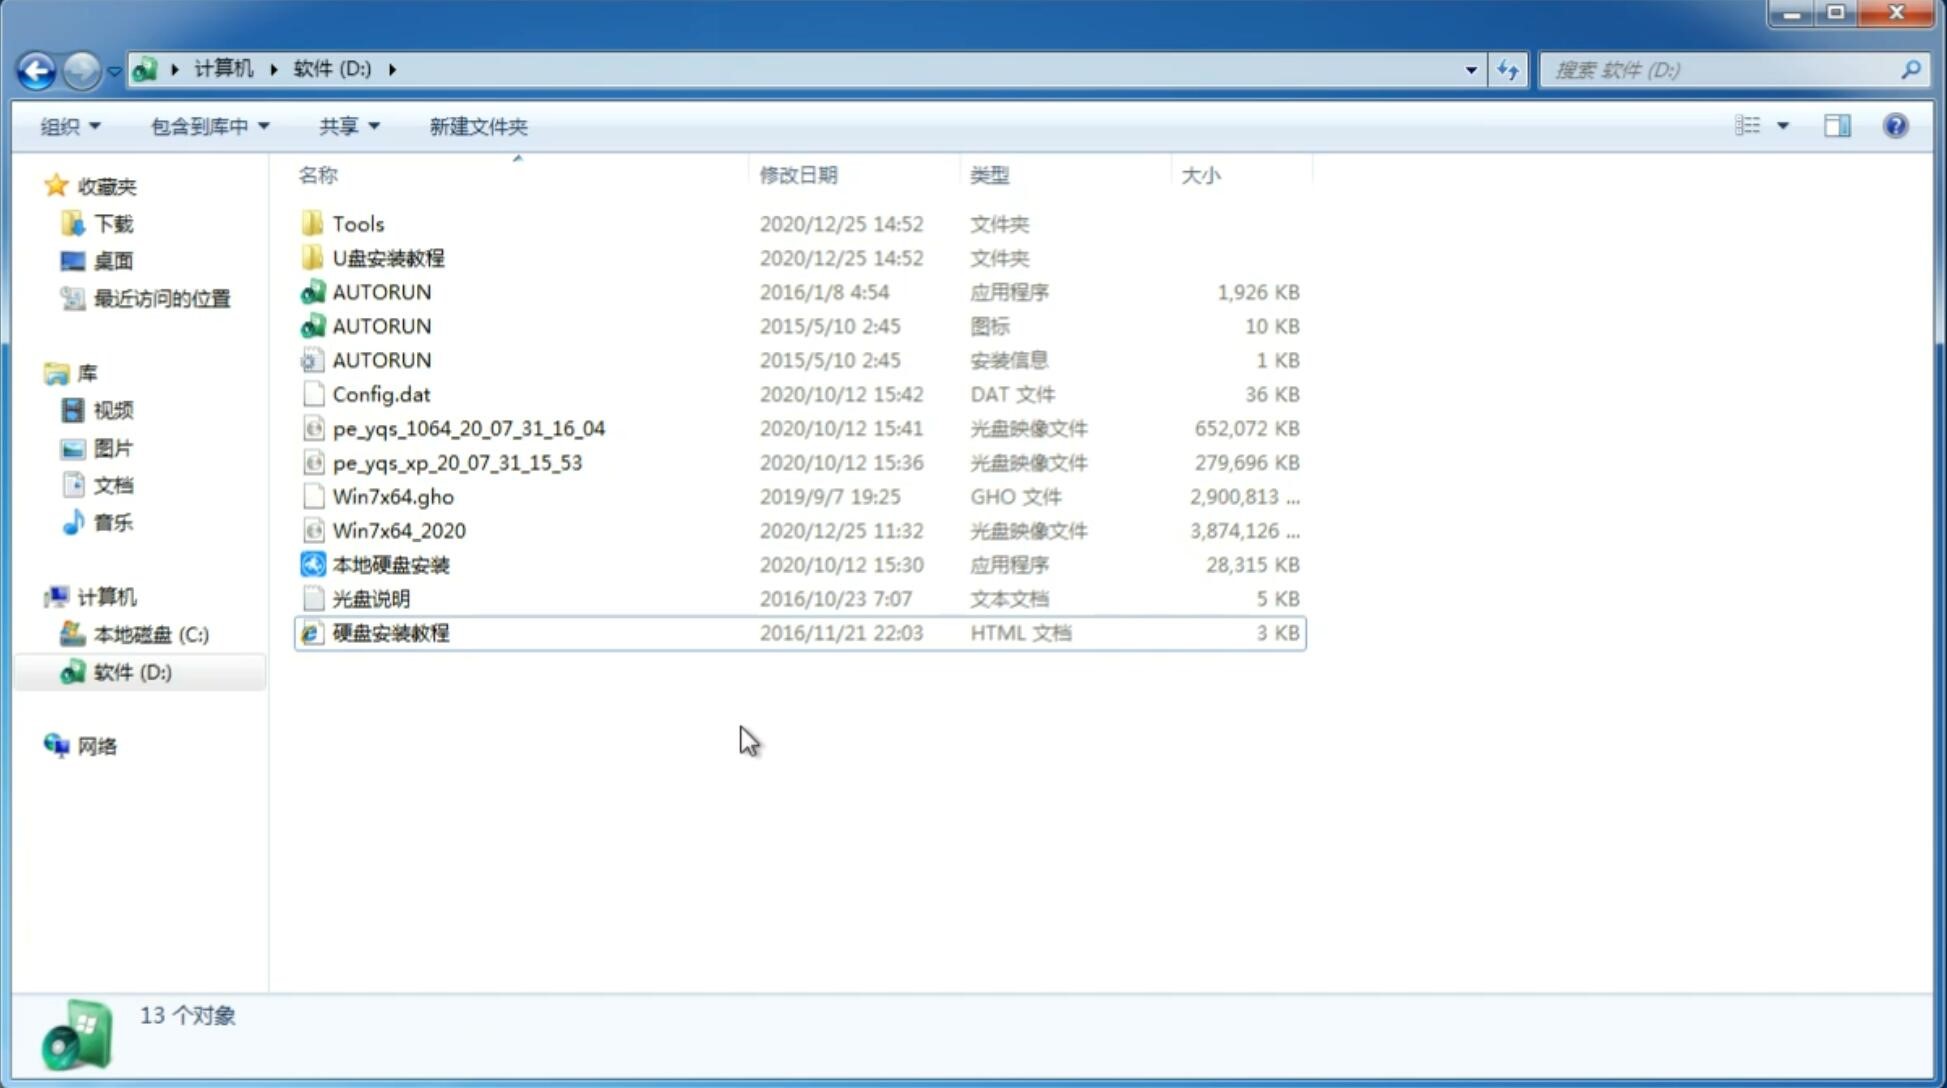Open Win7x64_2020 disc image file
The width and height of the screenshot is (1947, 1088).
(x=398, y=531)
